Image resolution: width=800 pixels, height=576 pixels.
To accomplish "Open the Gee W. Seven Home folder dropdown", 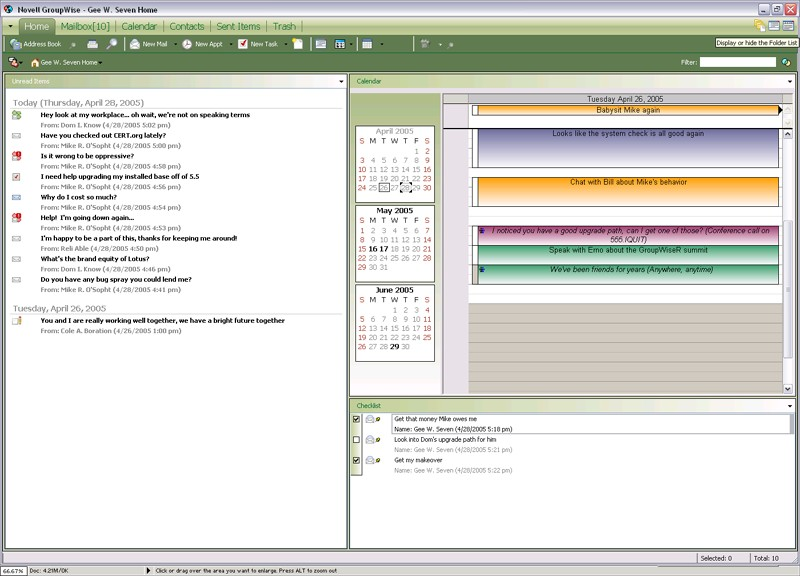I will pos(101,63).
